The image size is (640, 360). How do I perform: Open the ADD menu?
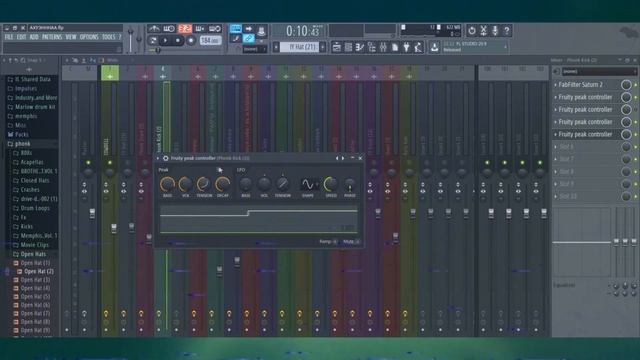coord(34,37)
